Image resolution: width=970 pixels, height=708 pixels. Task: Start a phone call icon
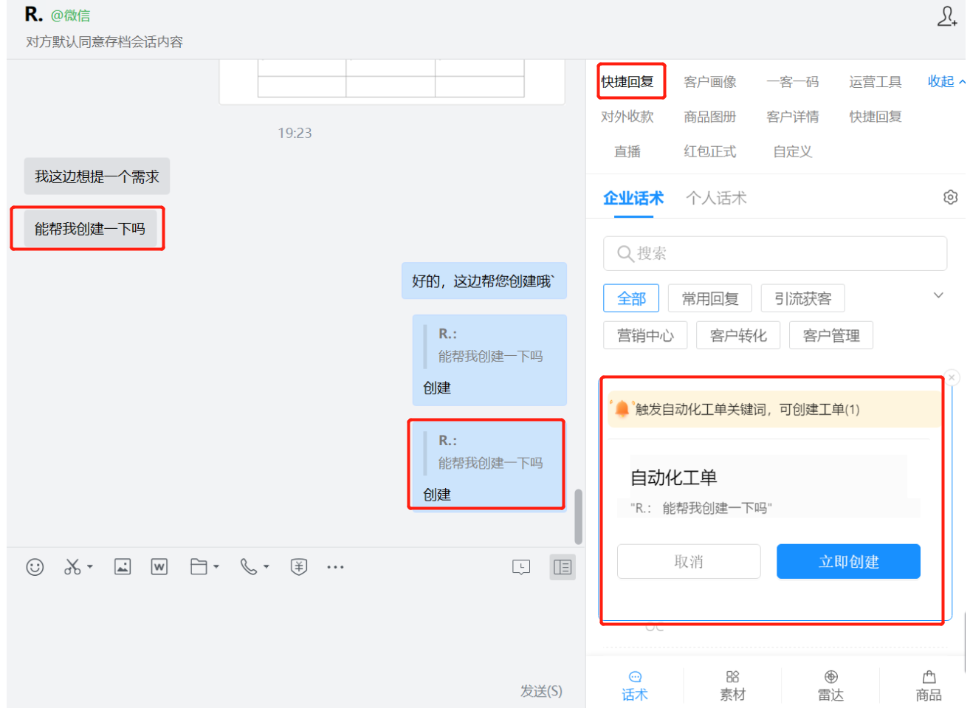pyautogui.click(x=249, y=567)
